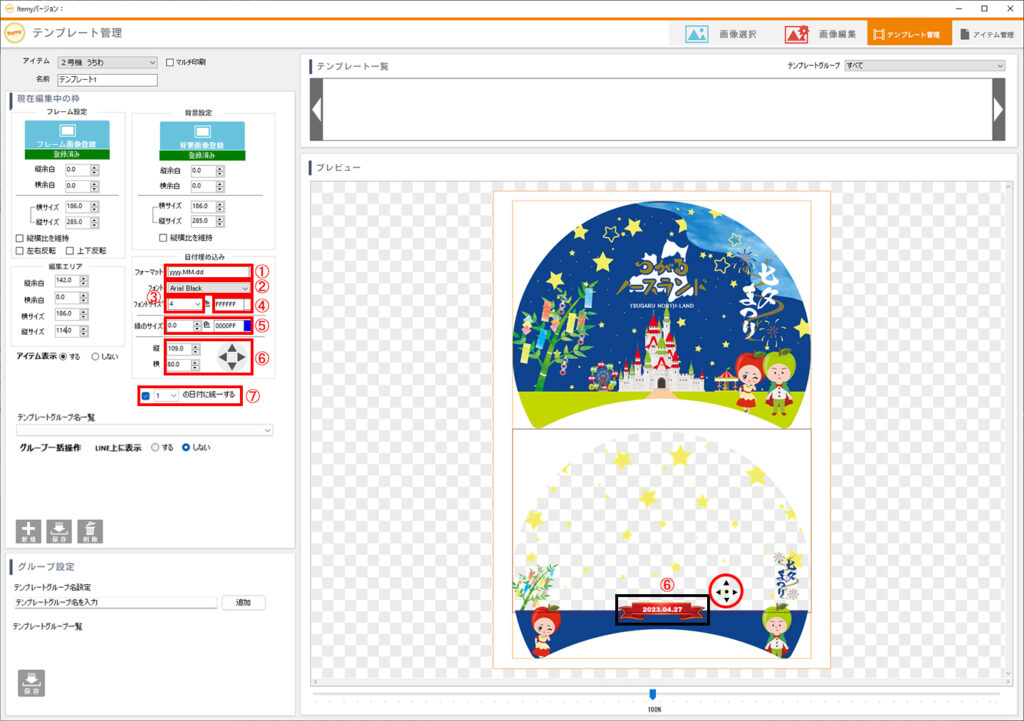Click the background image registration button (背景画像登録)
The image size is (1024, 721).
point(203,136)
